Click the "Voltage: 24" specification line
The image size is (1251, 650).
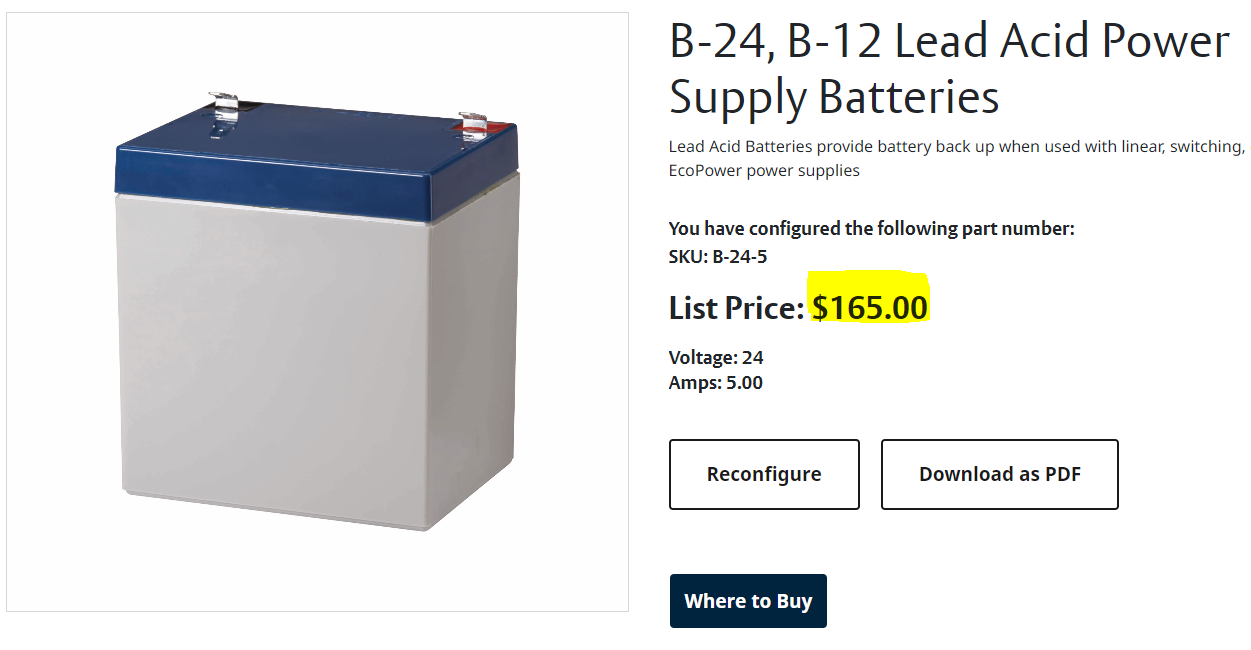715,357
